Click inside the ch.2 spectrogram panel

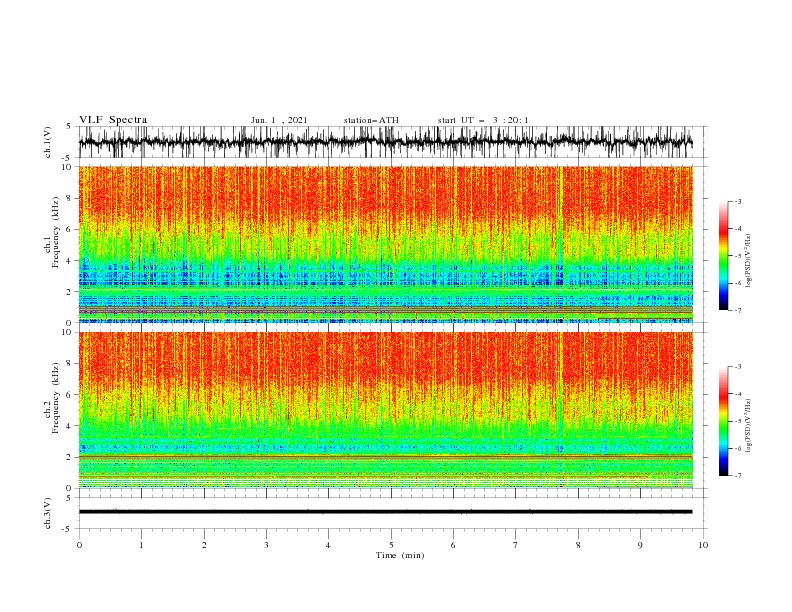click(x=385, y=410)
